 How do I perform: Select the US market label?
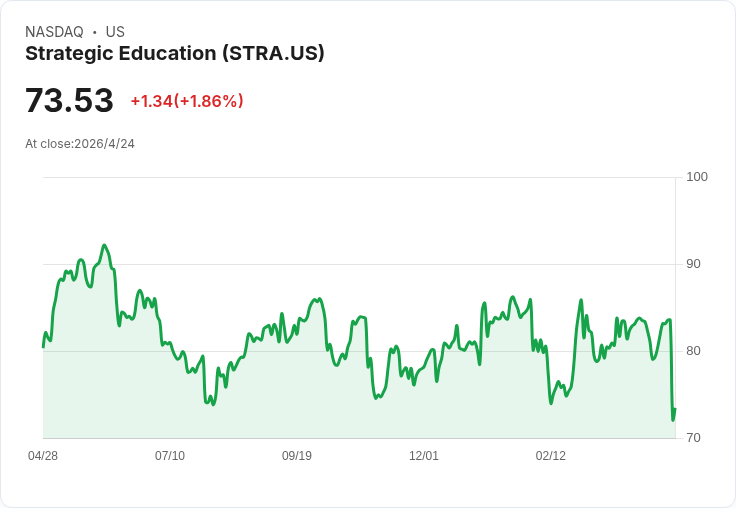tap(115, 32)
